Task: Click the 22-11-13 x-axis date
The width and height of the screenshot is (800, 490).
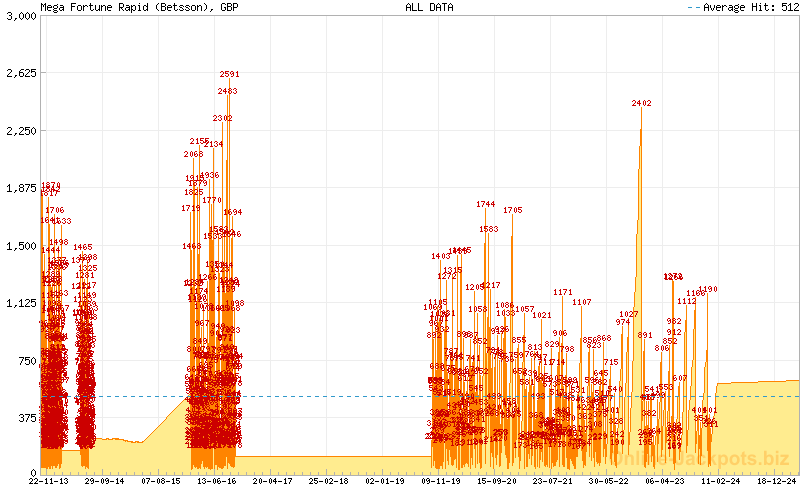Action: point(48,481)
